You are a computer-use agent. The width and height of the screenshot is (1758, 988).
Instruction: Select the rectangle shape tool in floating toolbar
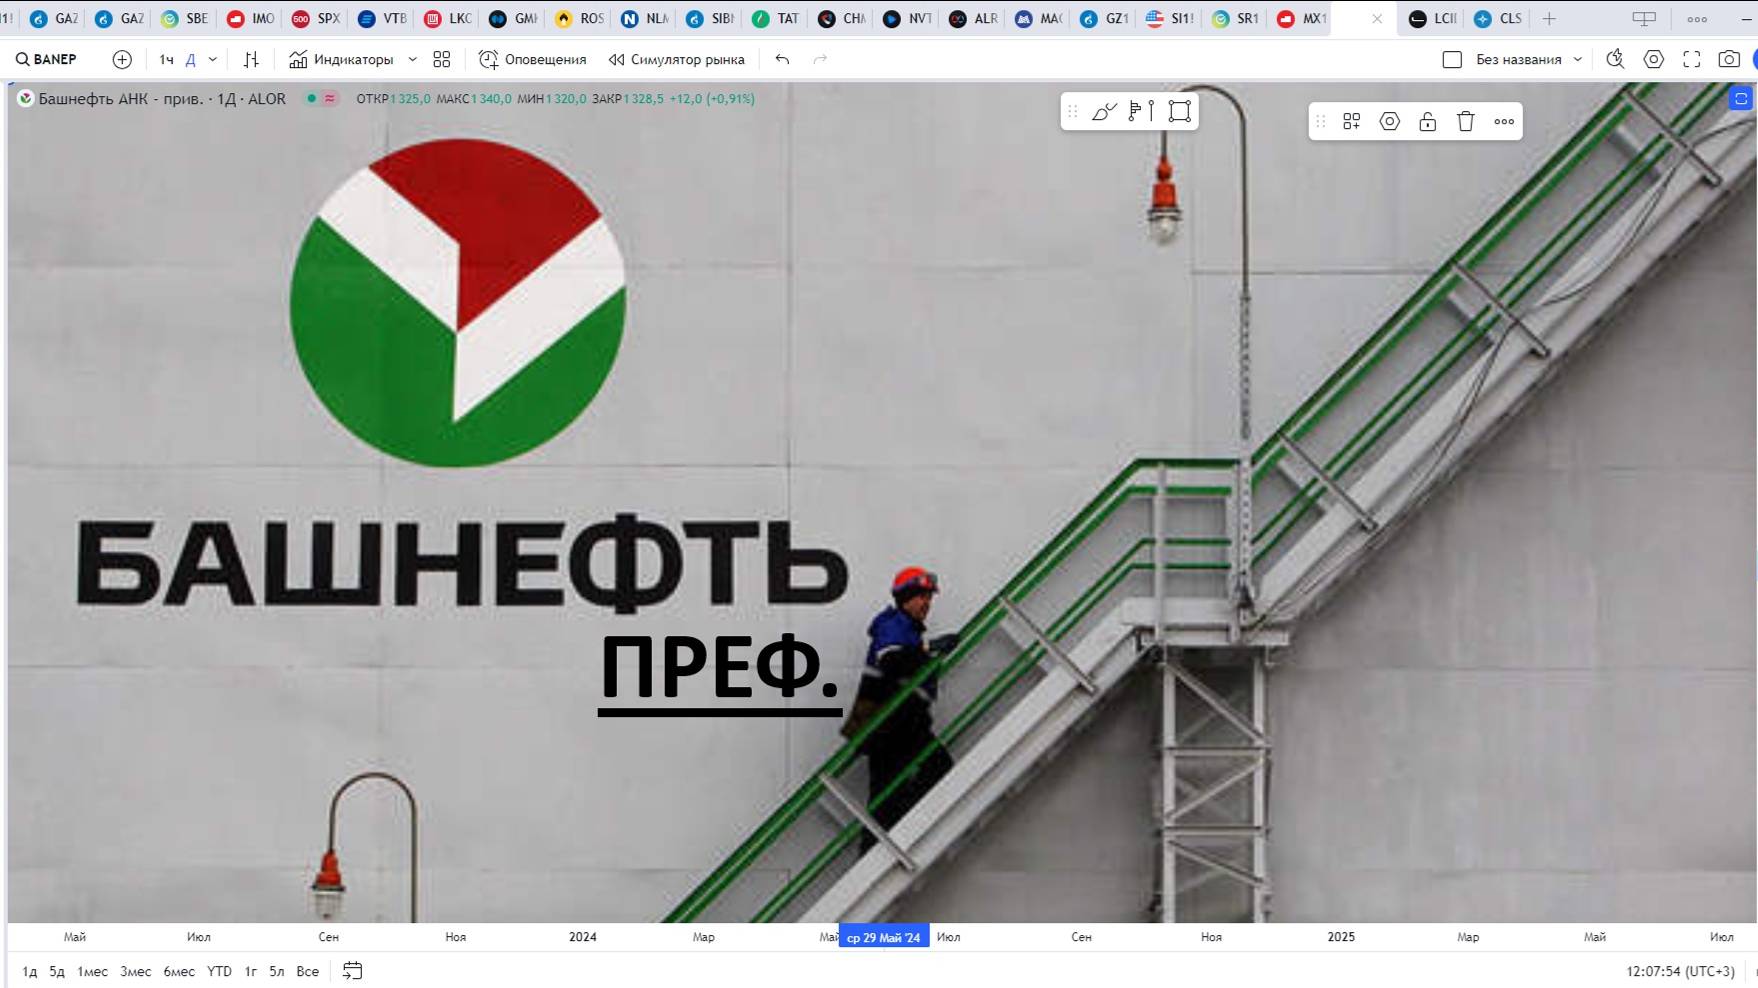[1180, 111]
